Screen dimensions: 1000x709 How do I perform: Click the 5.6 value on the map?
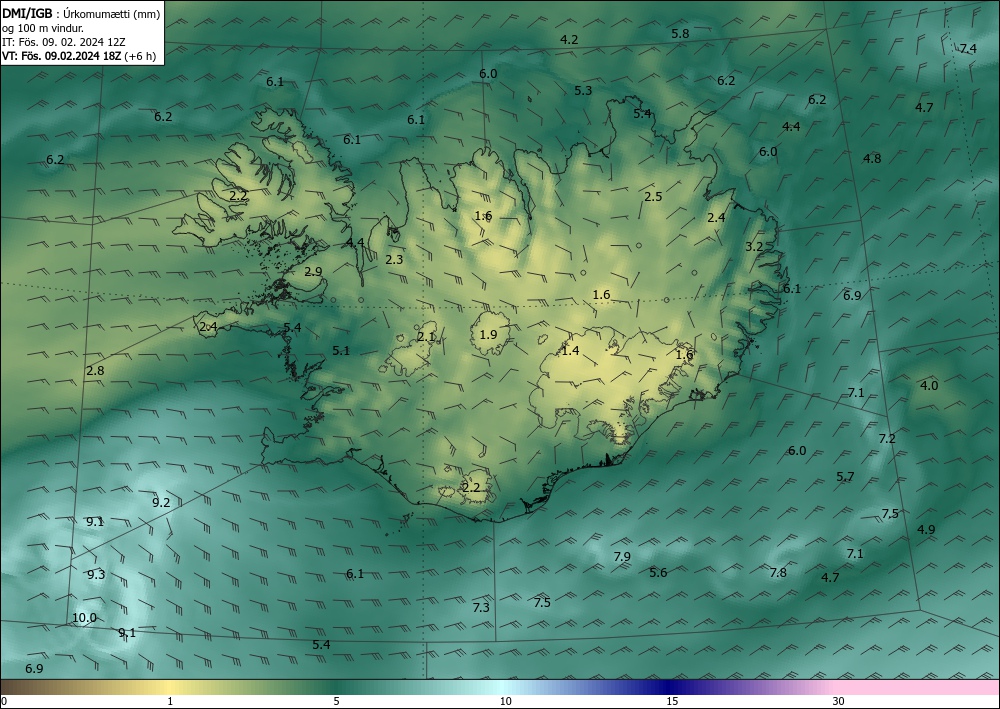pyautogui.click(x=658, y=573)
